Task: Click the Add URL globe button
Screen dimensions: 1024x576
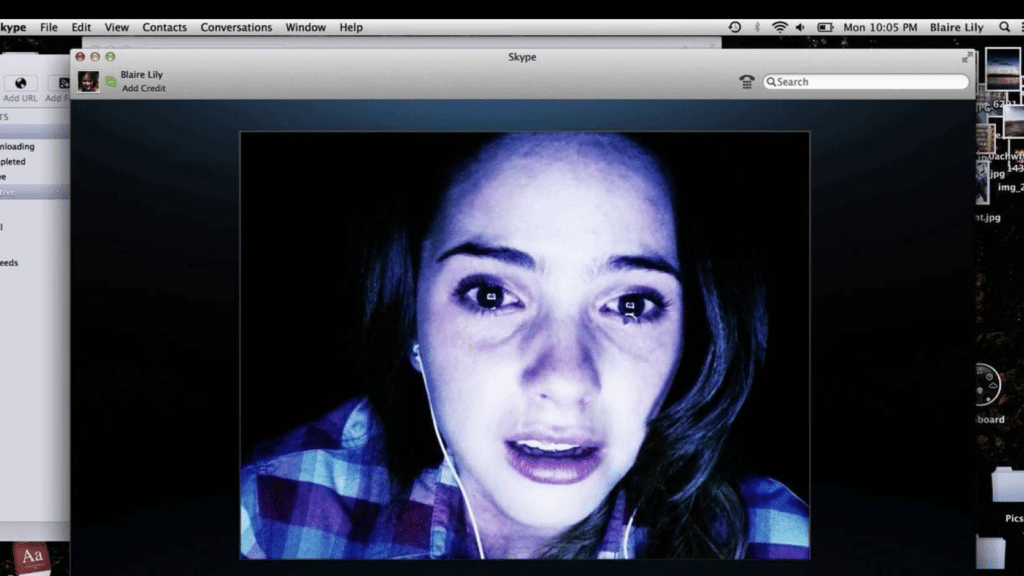Action: click(x=20, y=84)
